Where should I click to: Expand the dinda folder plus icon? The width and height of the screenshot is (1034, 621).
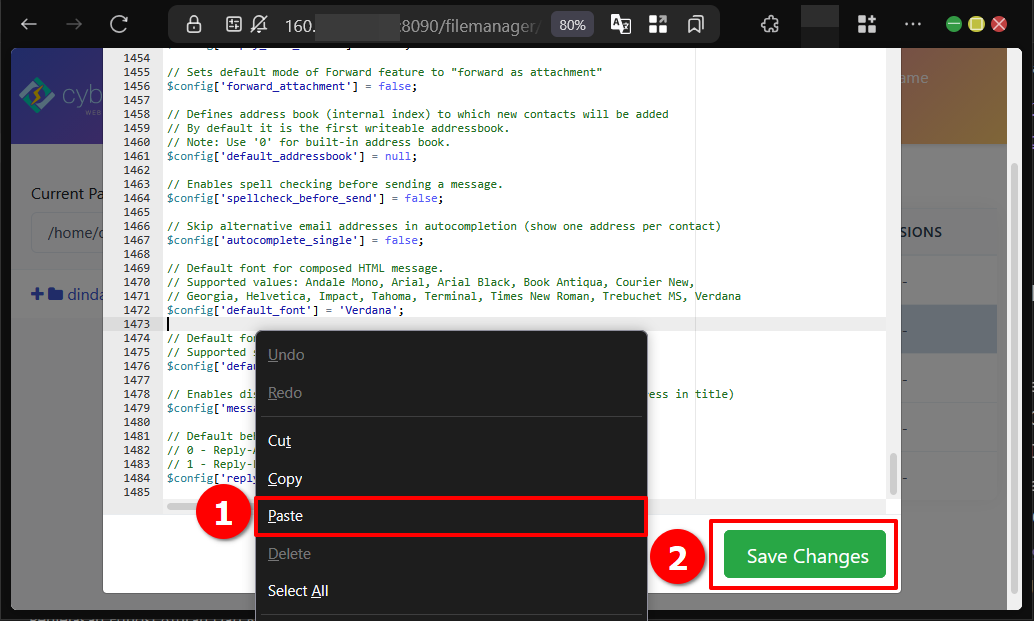click(38, 294)
